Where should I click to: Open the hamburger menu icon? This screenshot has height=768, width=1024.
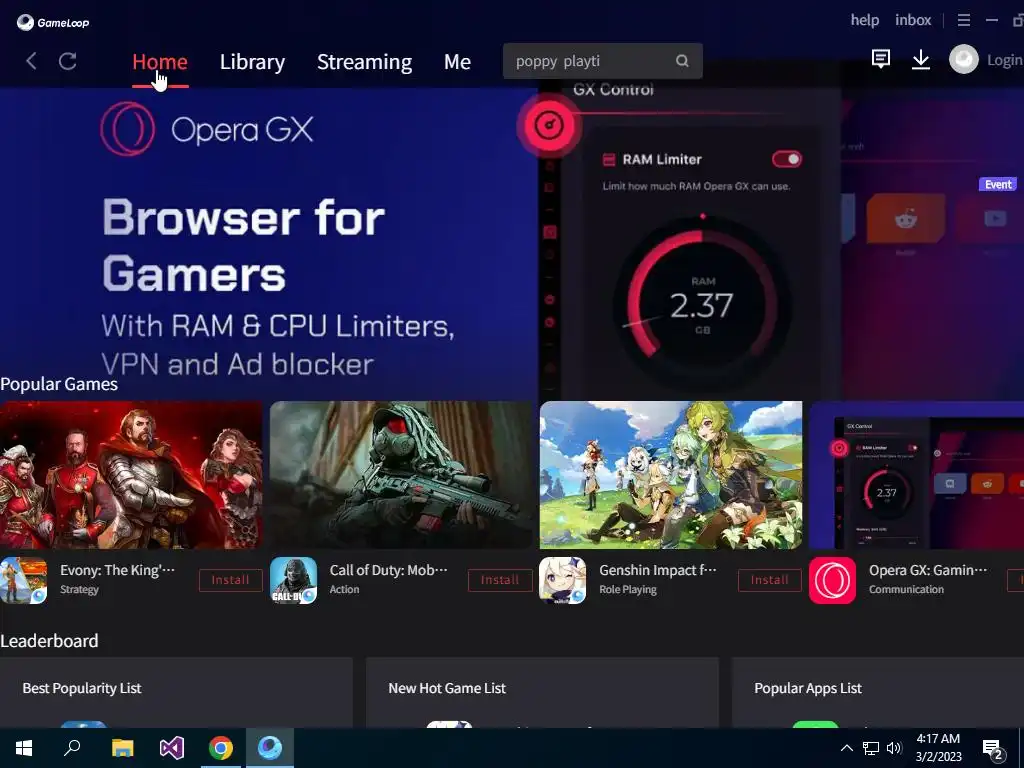964,20
